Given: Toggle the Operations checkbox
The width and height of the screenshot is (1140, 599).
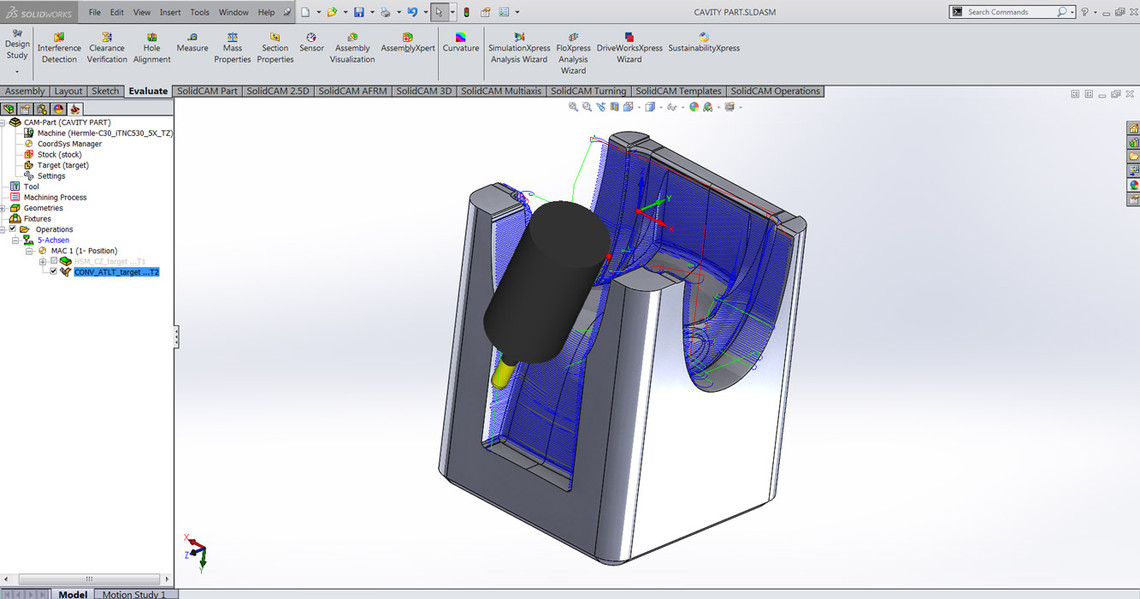Looking at the screenshot, I should point(12,229).
